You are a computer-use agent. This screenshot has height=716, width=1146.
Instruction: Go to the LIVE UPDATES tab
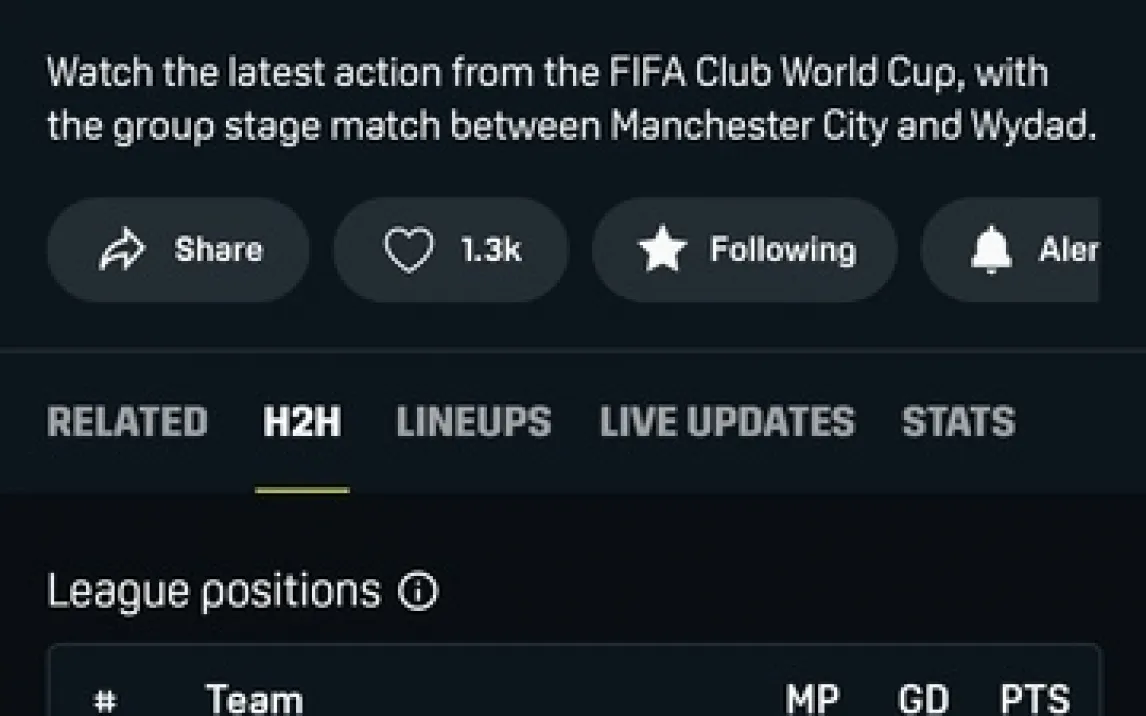727,422
